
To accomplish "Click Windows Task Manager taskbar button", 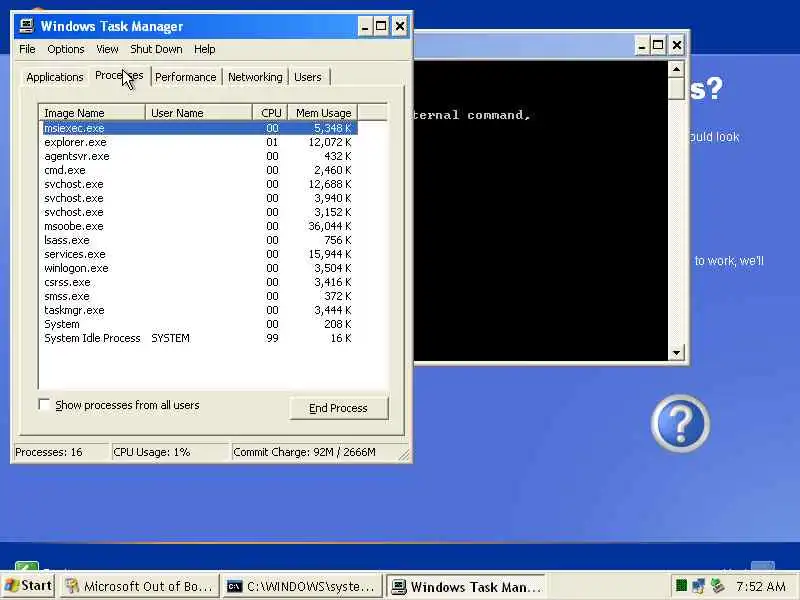I will pos(466,587).
